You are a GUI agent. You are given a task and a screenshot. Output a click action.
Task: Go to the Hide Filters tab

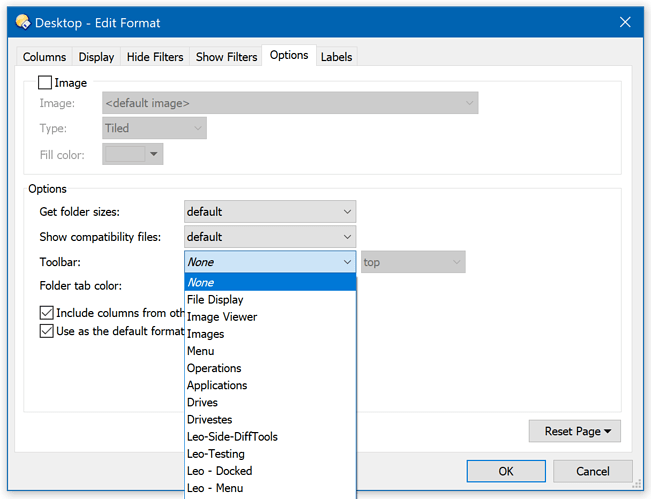click(x=154, y=57)
